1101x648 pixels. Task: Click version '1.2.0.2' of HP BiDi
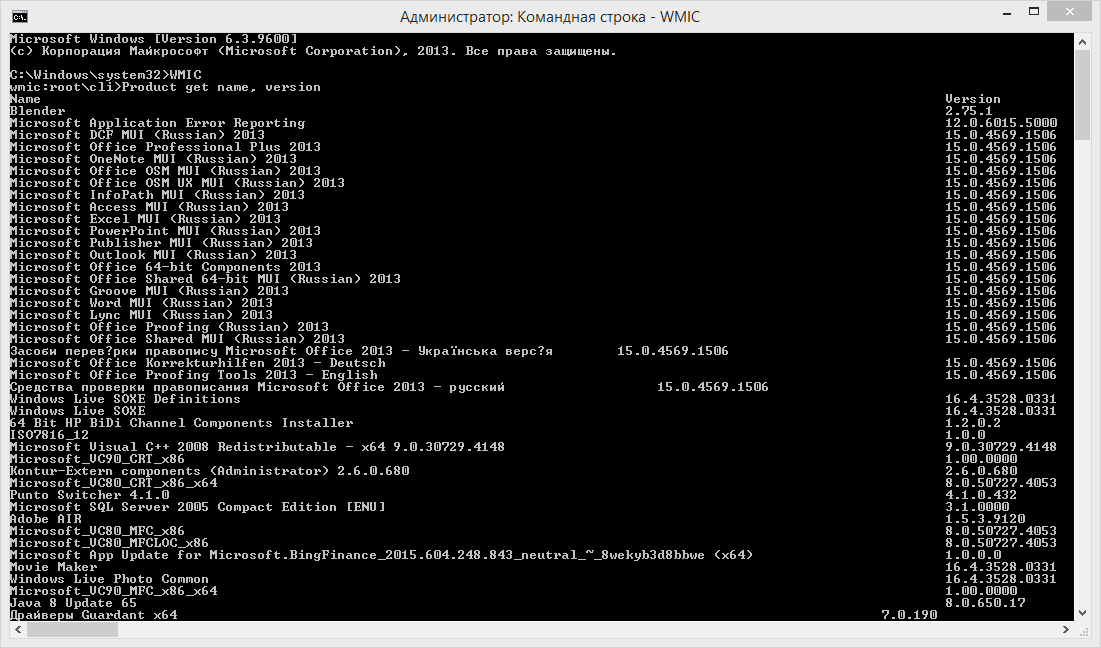[x=973, y=423]
